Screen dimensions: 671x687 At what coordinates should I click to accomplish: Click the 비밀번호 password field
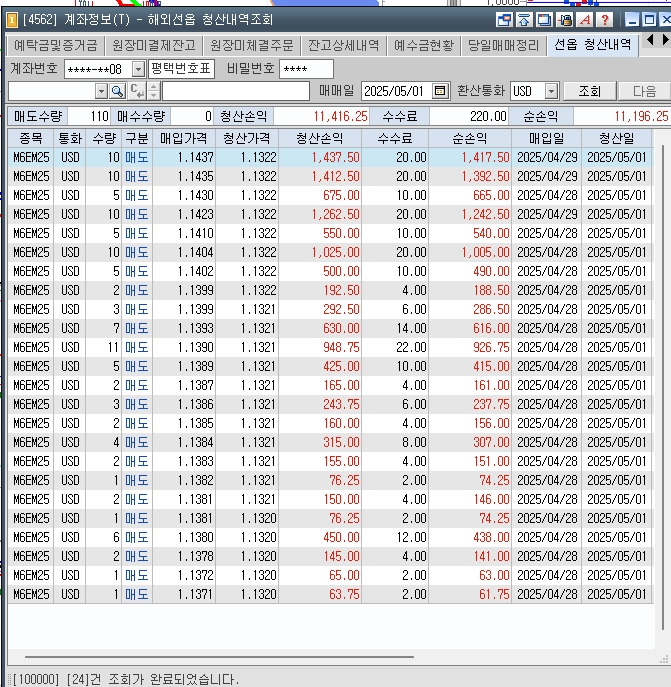click(x=306, y=69)
